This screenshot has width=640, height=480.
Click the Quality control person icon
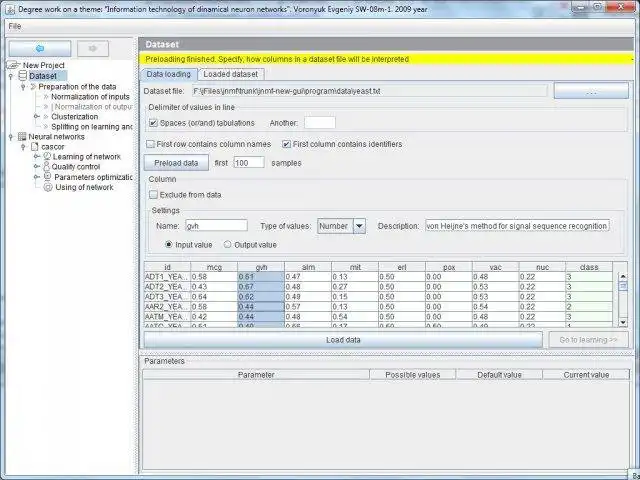pyautogui.click(x=46, y=166)
